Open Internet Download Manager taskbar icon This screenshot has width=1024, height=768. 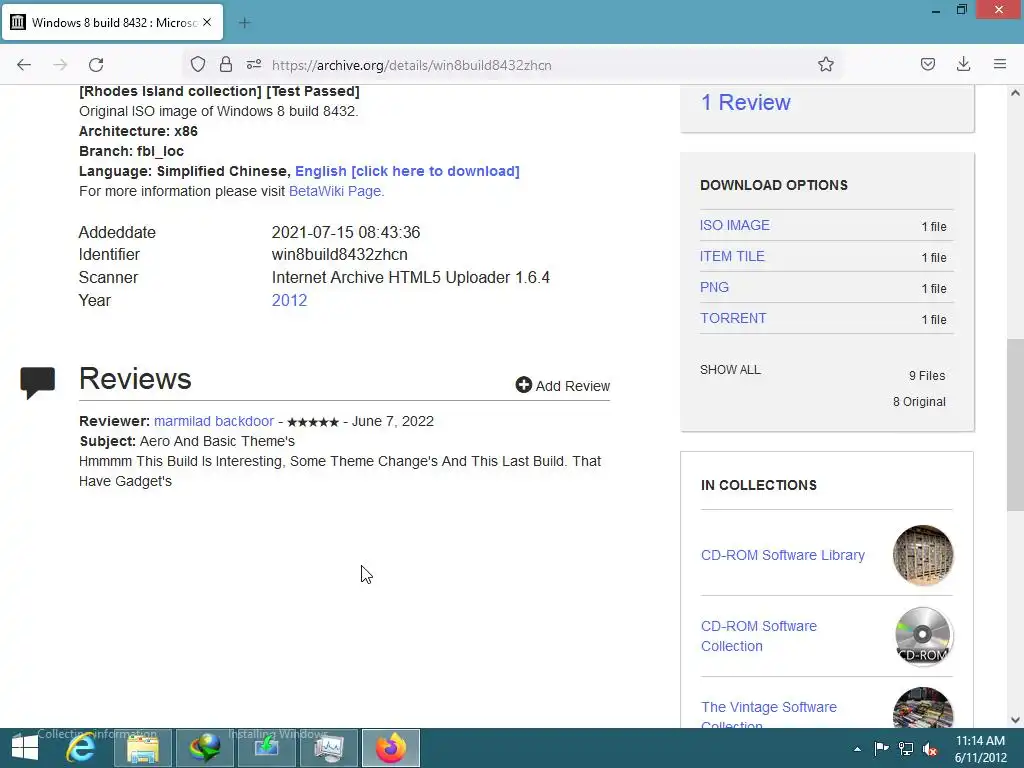click(205, 748)
